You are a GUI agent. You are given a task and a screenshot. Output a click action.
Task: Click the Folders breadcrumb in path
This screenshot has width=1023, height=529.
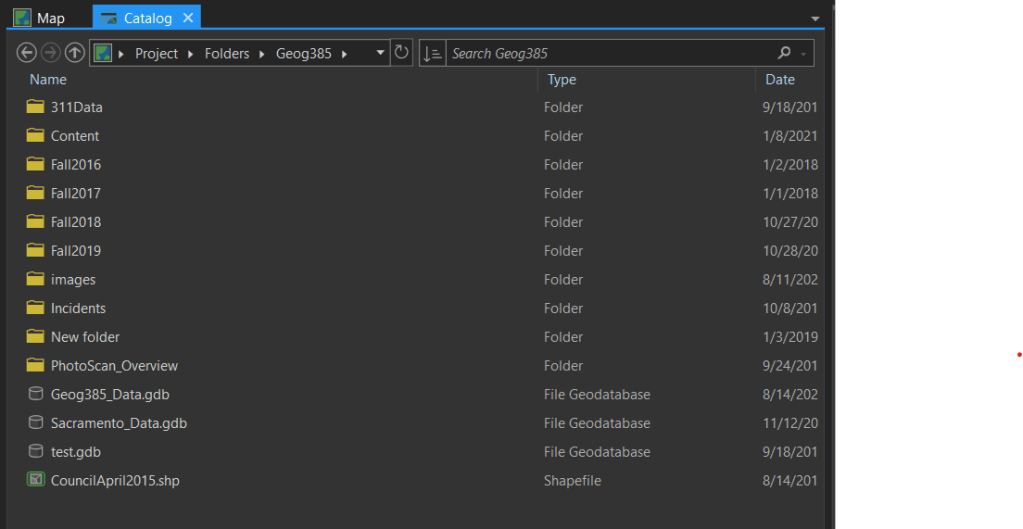click(227, 53)
